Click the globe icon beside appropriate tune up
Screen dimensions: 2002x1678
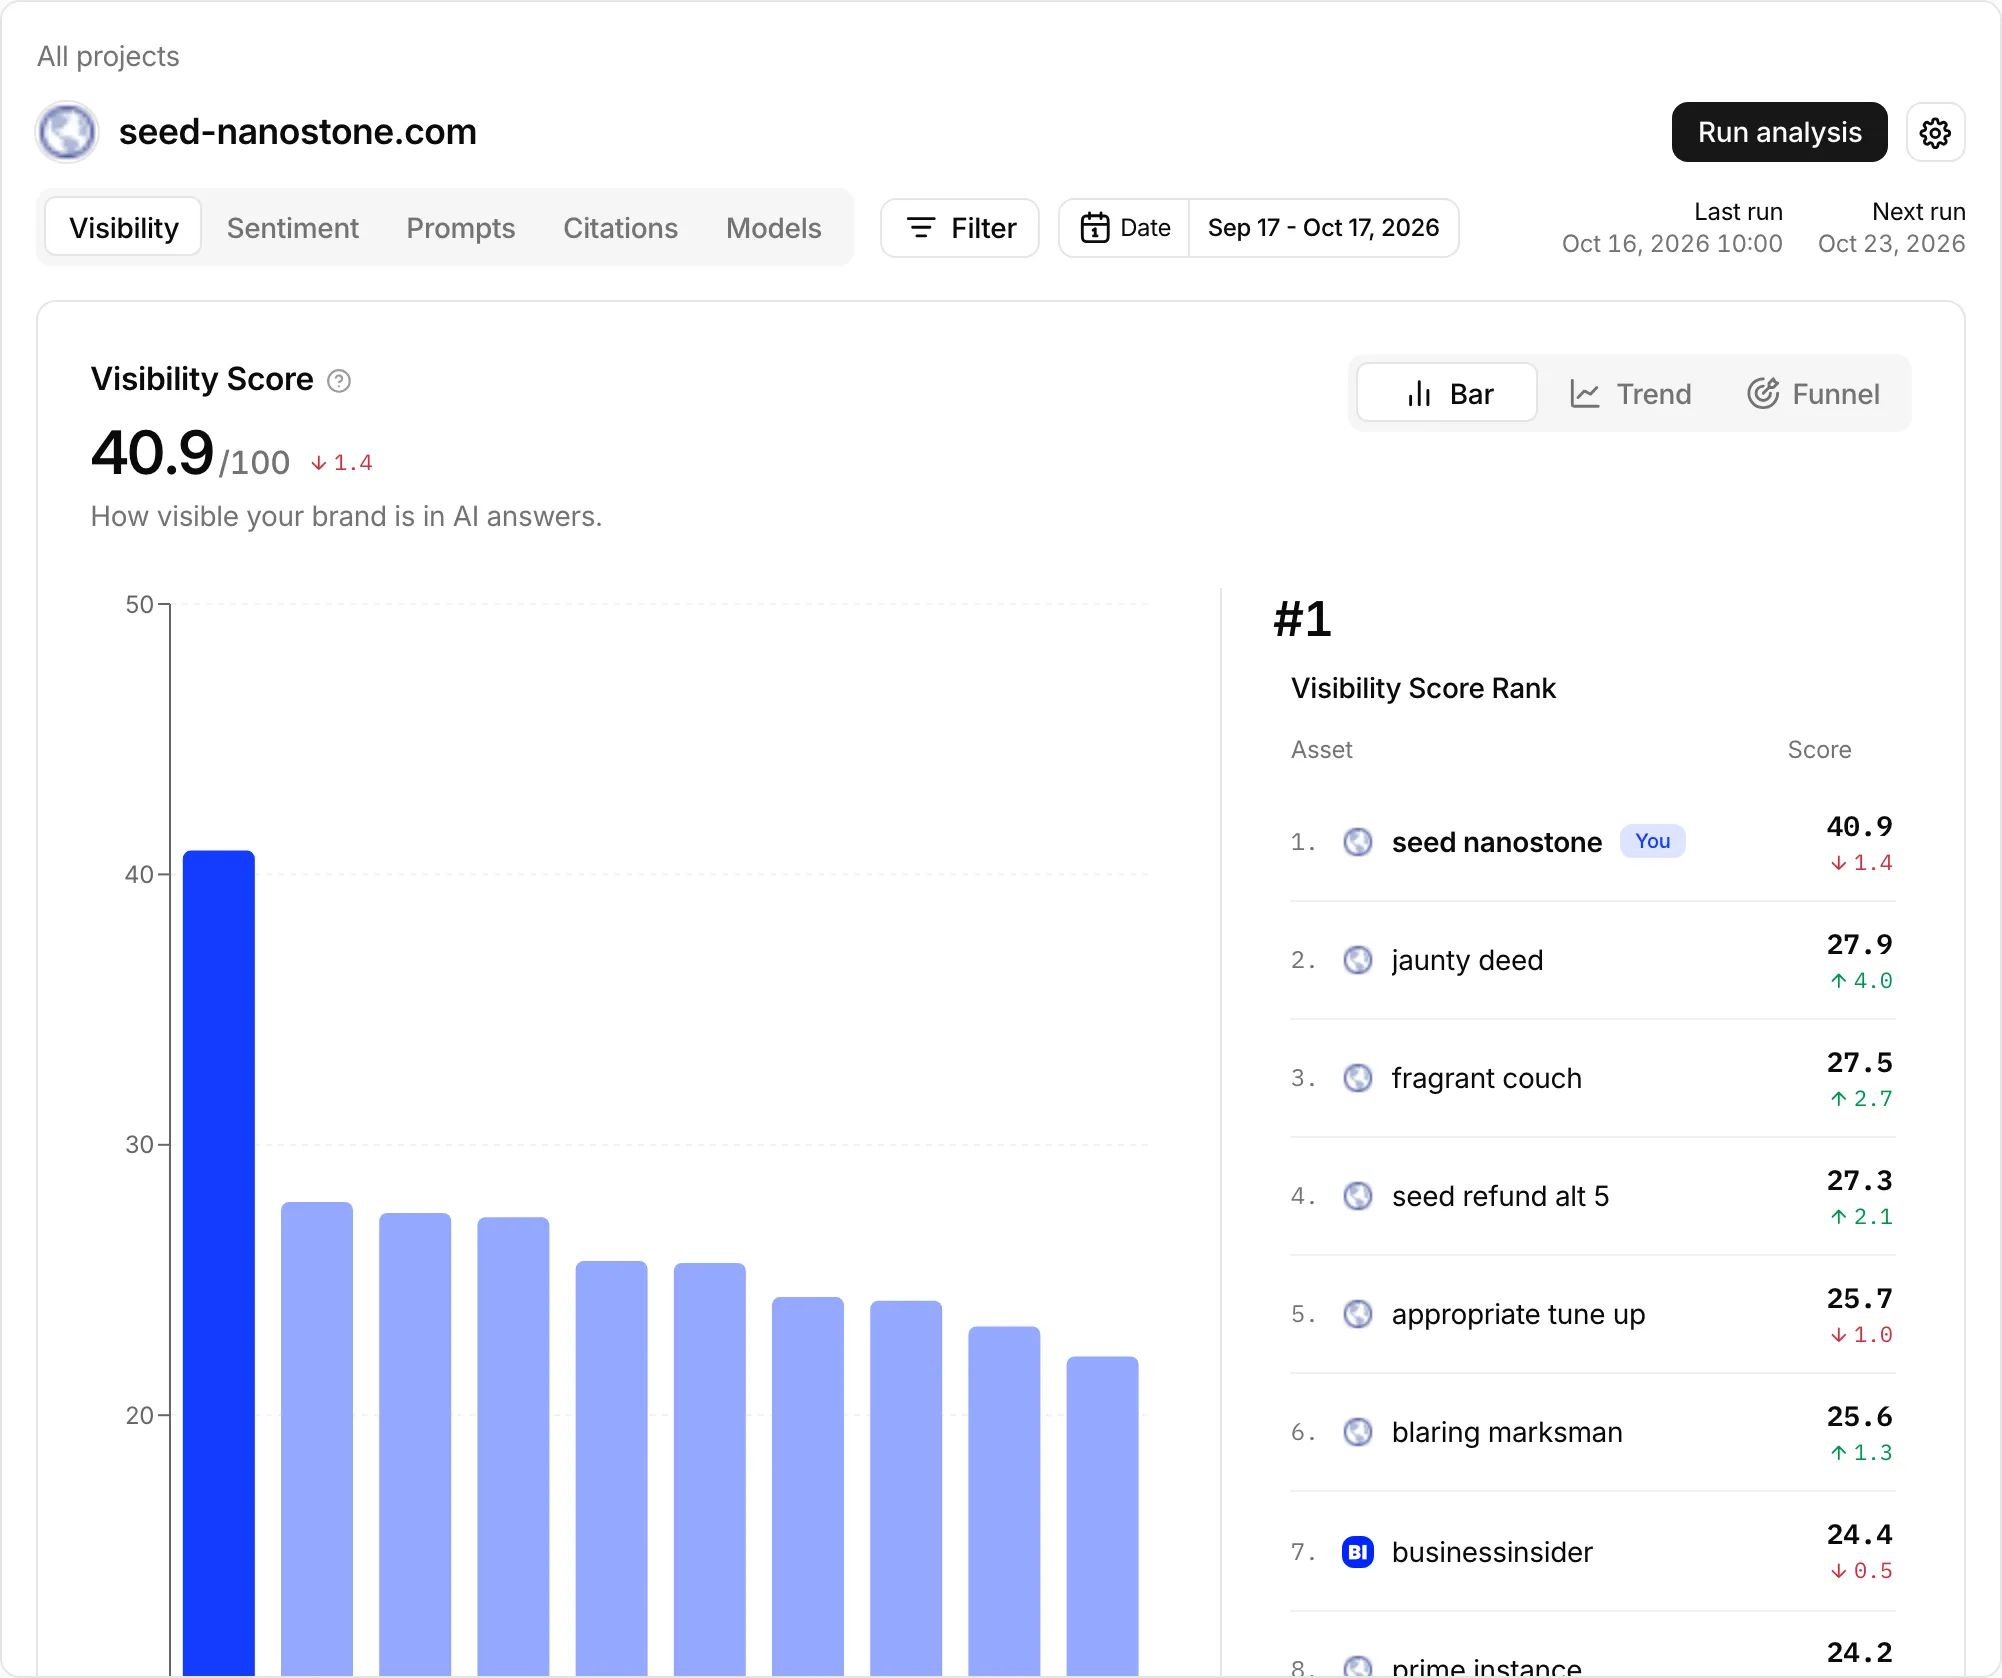pos(1357,1314)
